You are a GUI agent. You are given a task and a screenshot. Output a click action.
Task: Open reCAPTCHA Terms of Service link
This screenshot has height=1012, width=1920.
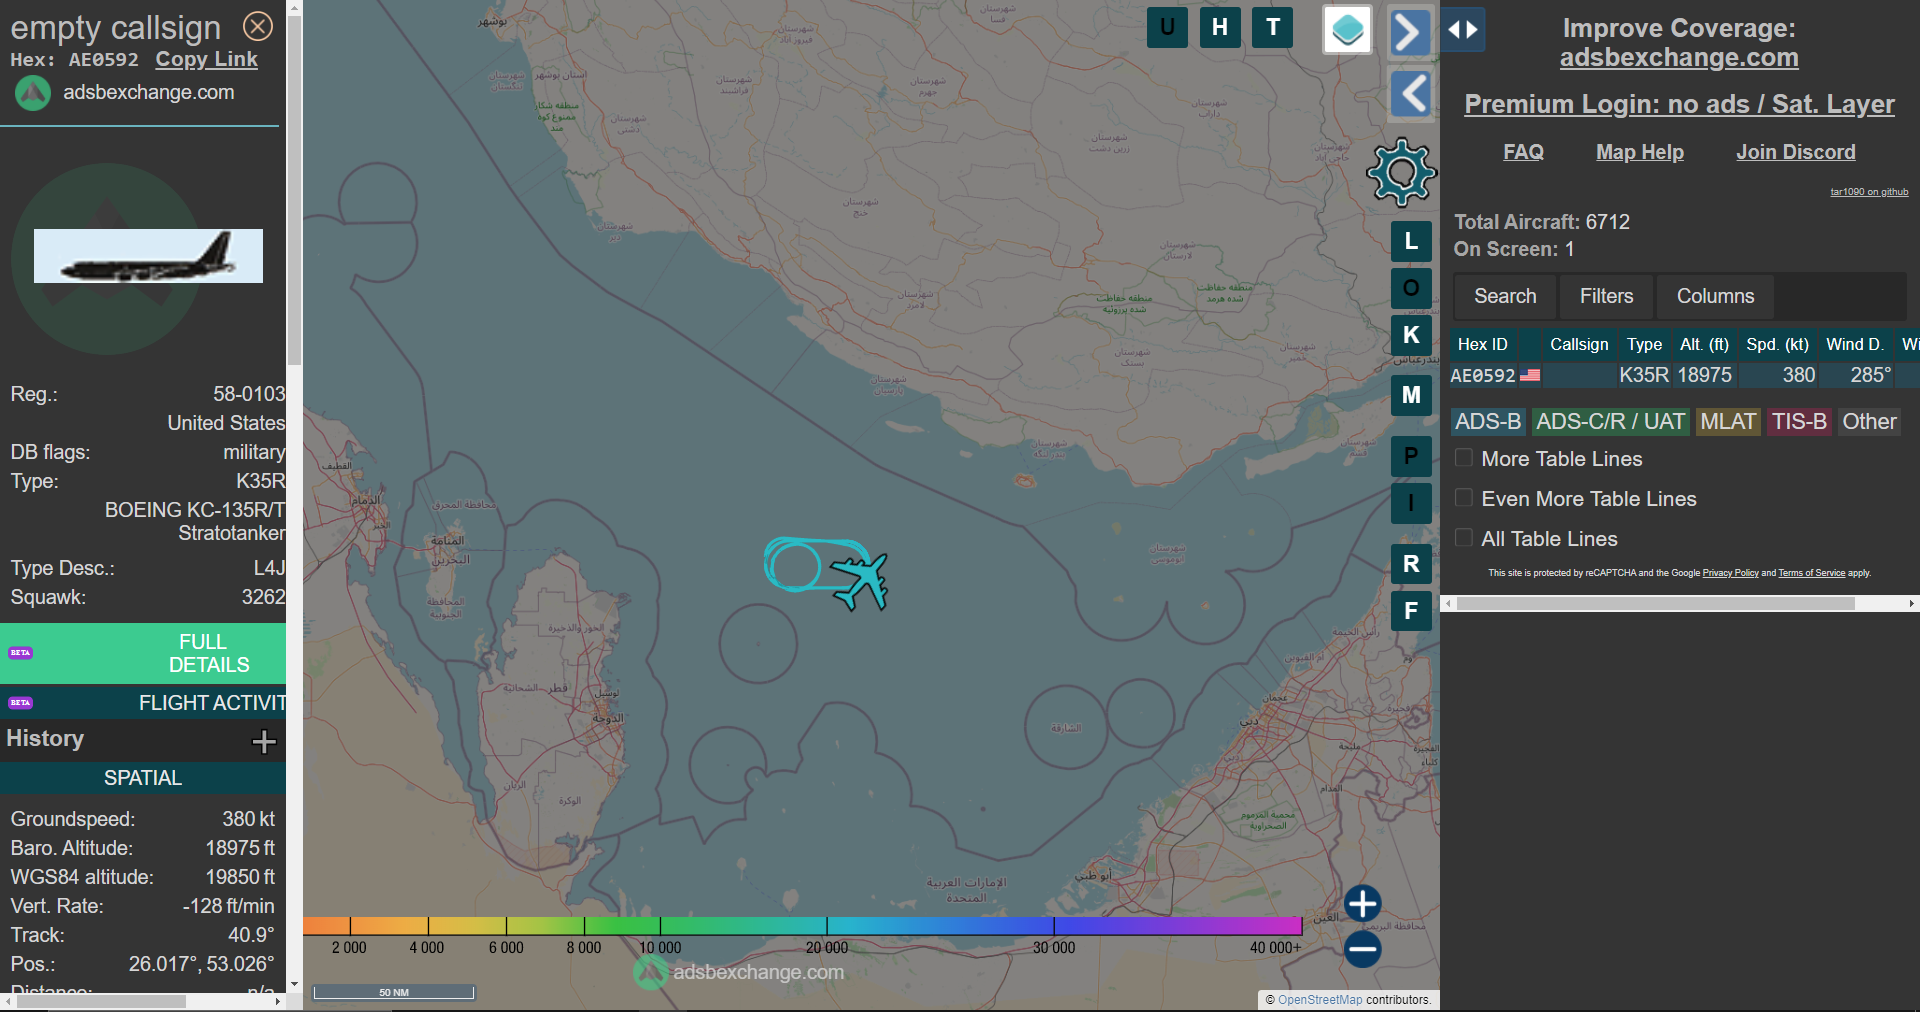coord(1811,573)
